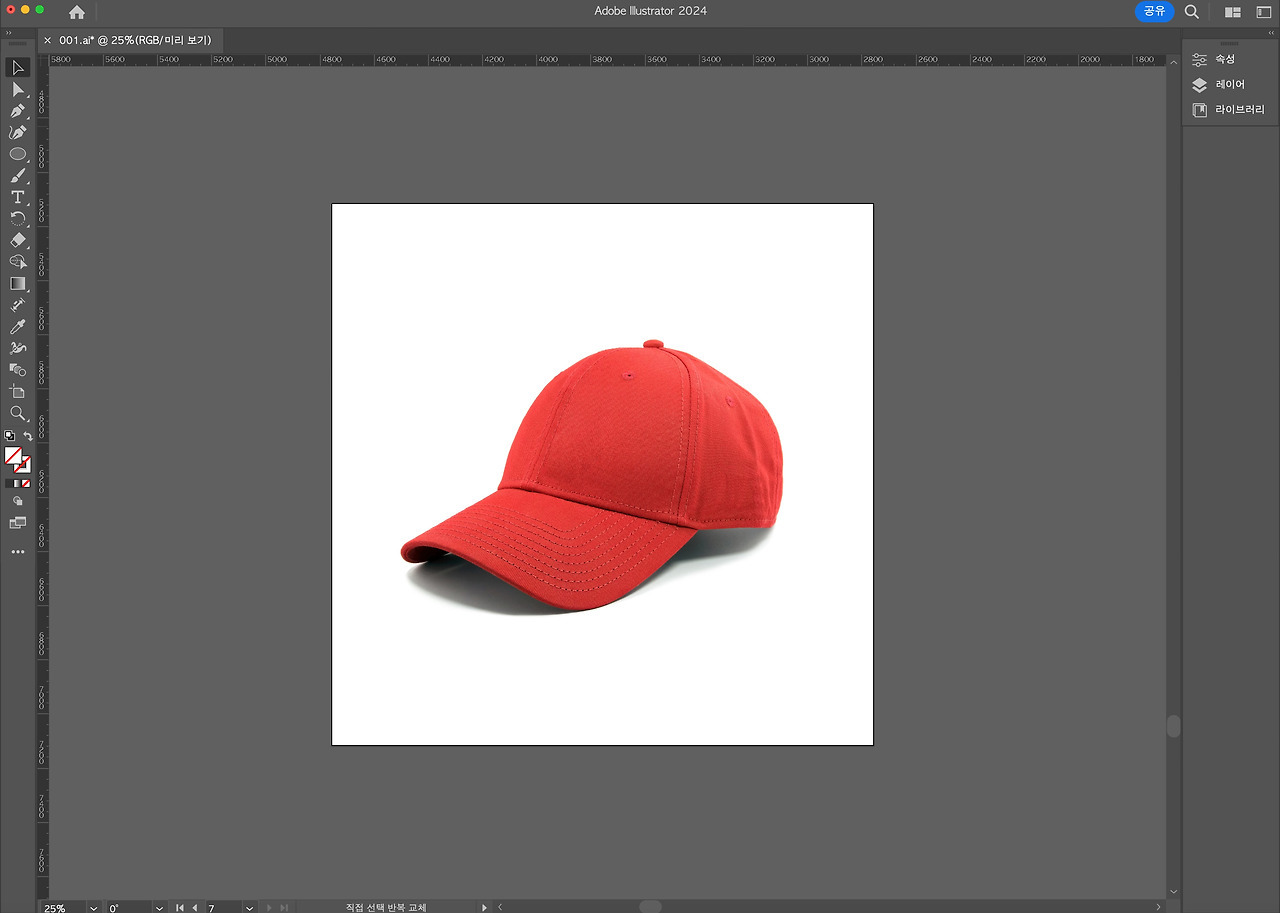The image size is (1280, 913).
Task: Open Edit Toolbar three-dots menu
Action: (x=18, y=552)
